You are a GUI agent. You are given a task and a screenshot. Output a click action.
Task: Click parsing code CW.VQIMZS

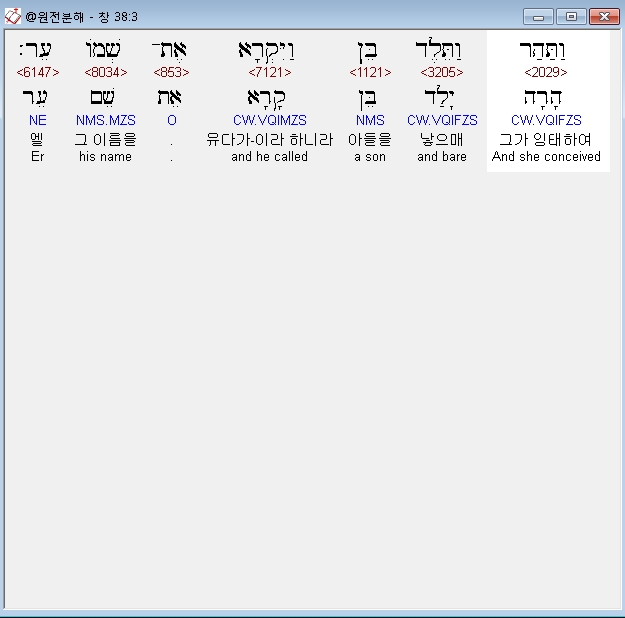[270, 120]
